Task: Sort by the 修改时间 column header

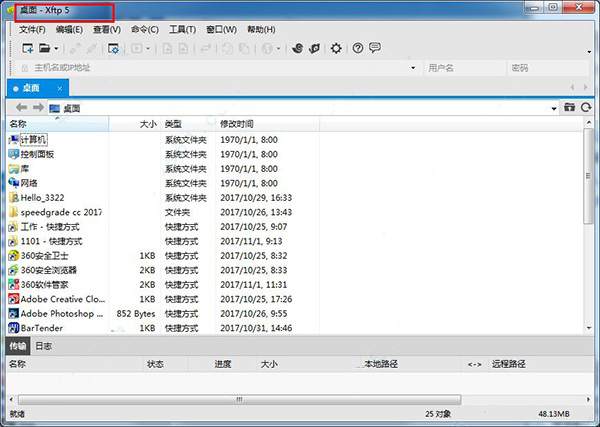Action: click(x=267, y=124)
